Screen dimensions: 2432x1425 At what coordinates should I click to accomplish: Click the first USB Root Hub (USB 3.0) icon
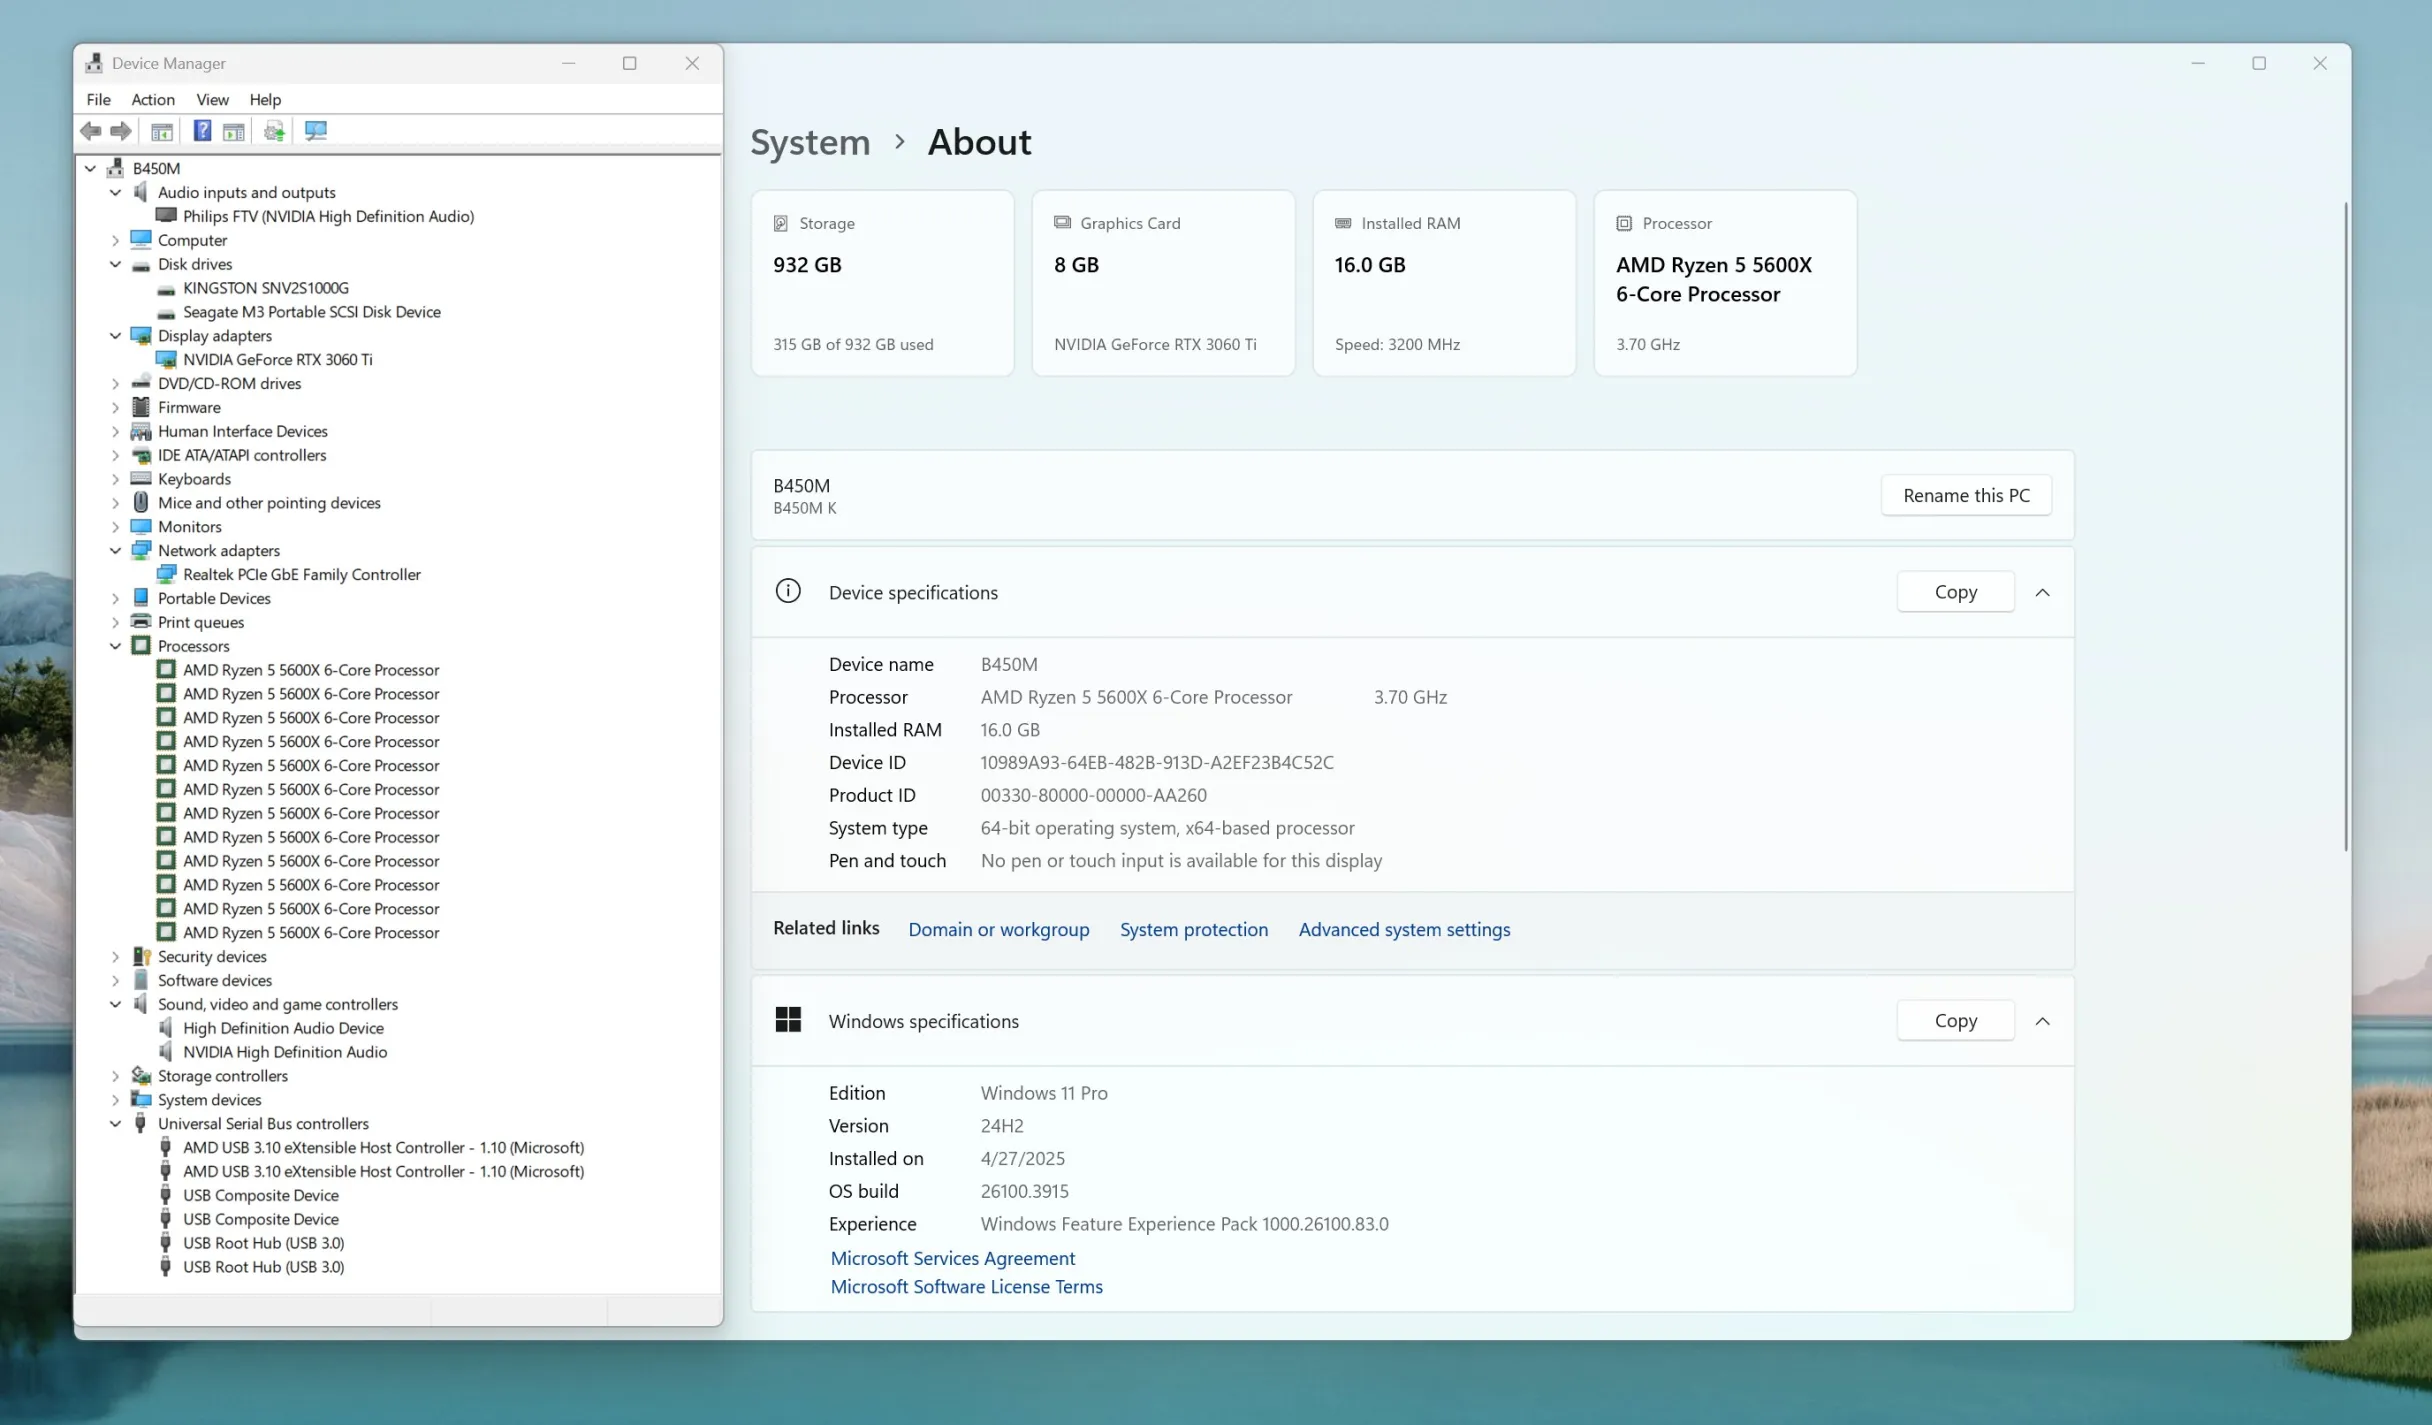(166, 1243)
